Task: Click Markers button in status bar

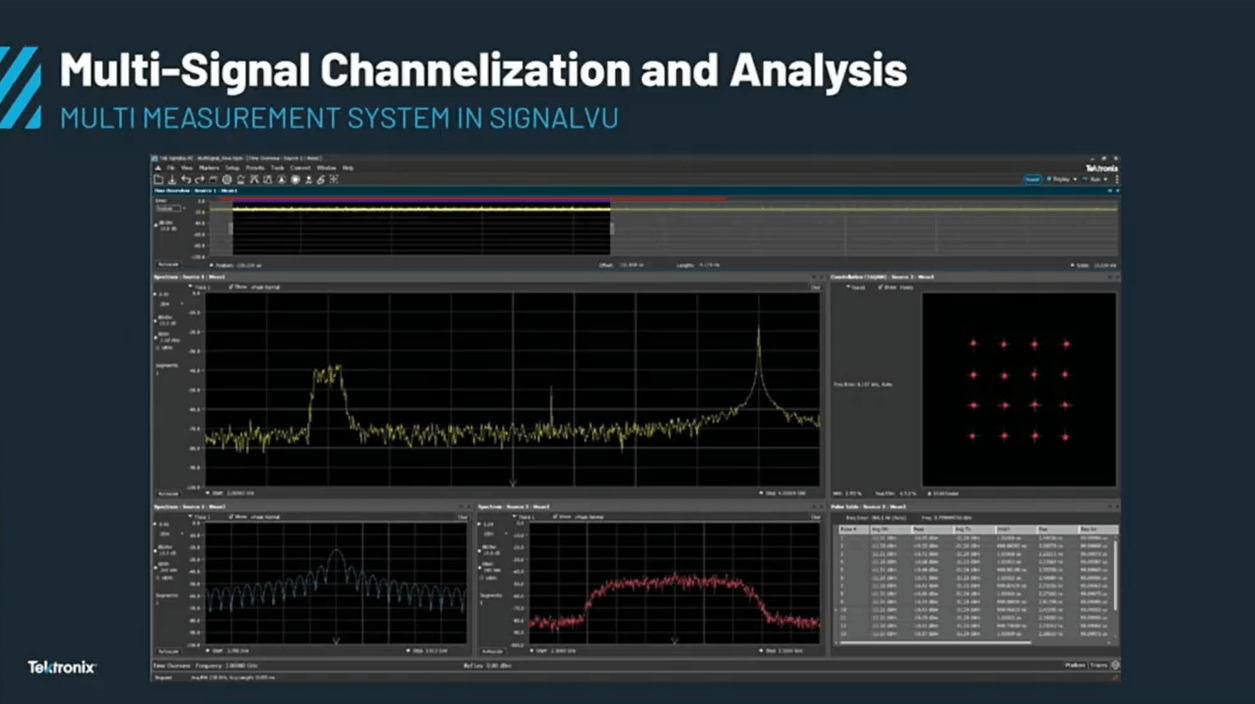Action: tap(1075, 665)
